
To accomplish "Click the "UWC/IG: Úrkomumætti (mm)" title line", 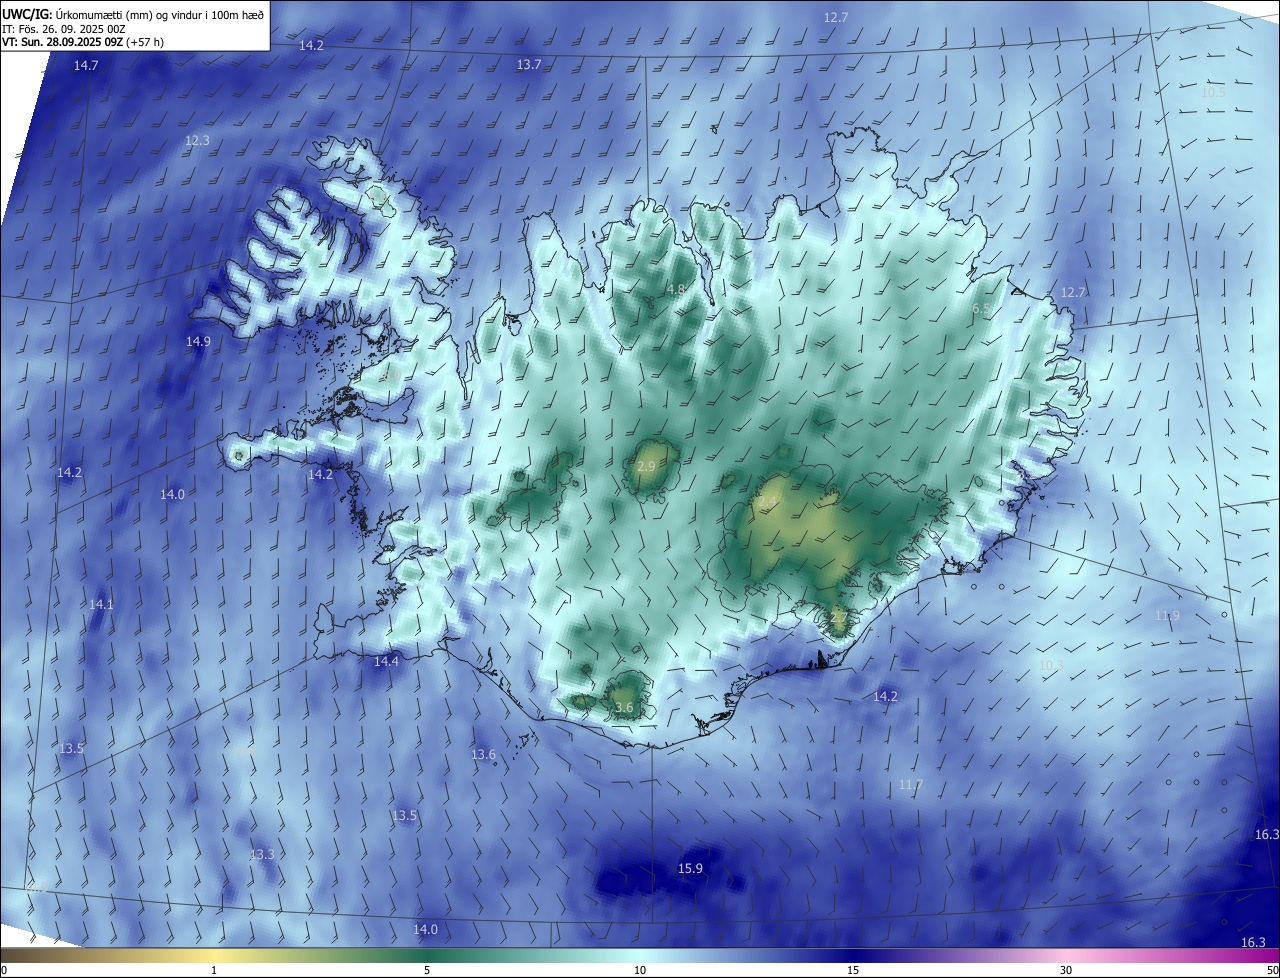I will (134, 14).
